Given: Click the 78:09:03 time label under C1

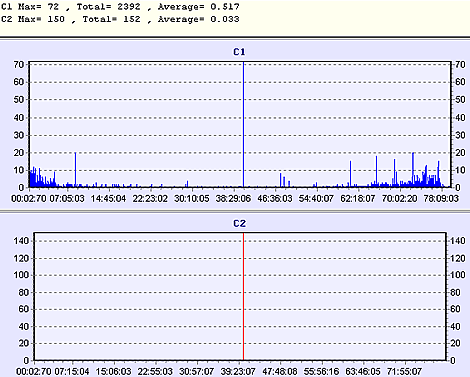Looking at the screenshot, I should pos(441,199).
